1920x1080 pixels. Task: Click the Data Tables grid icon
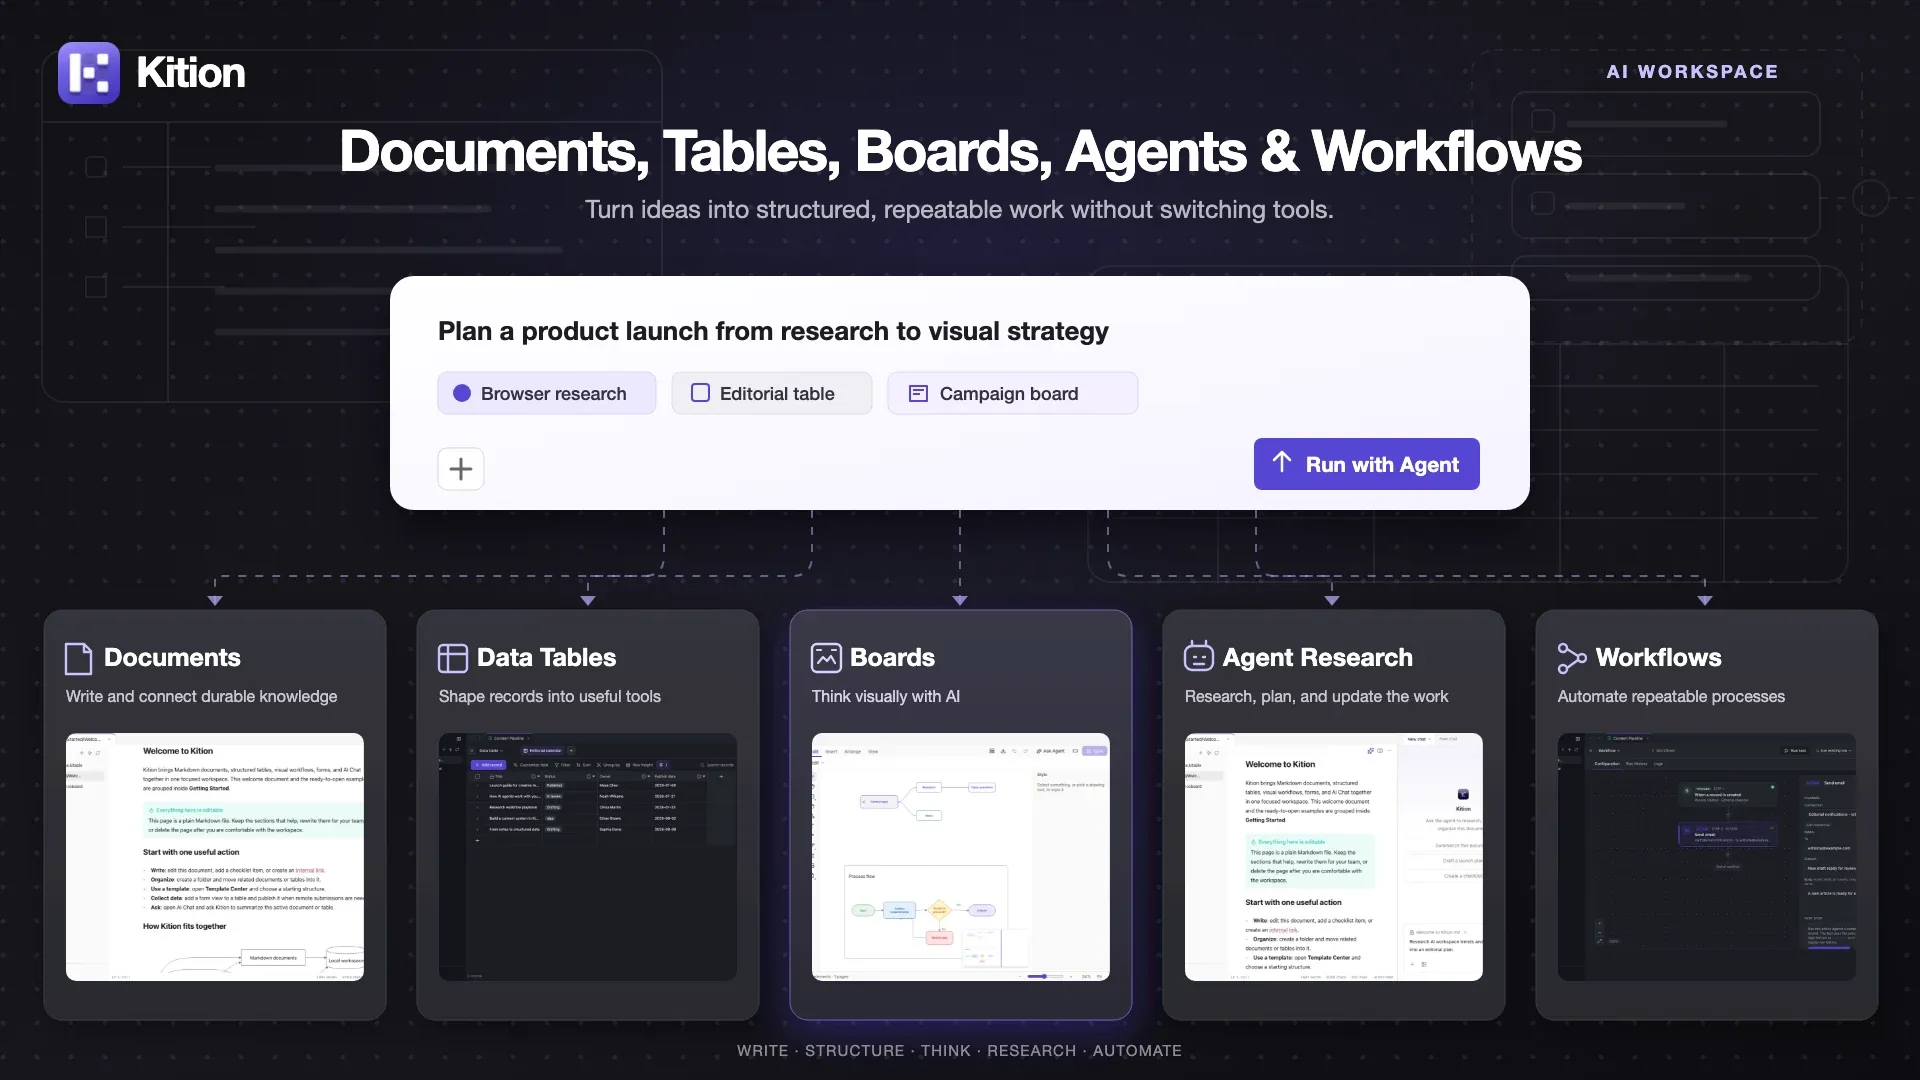452,658
